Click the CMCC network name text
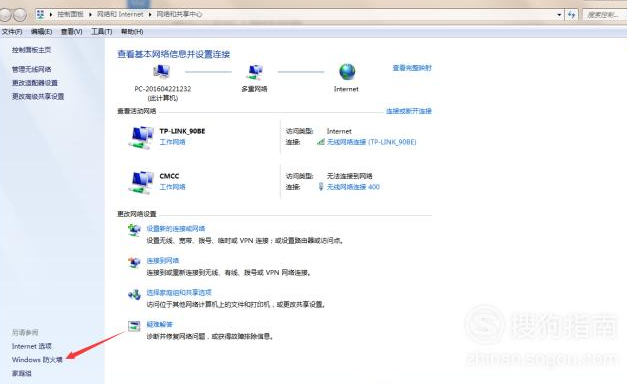 (x=169, y=176)
